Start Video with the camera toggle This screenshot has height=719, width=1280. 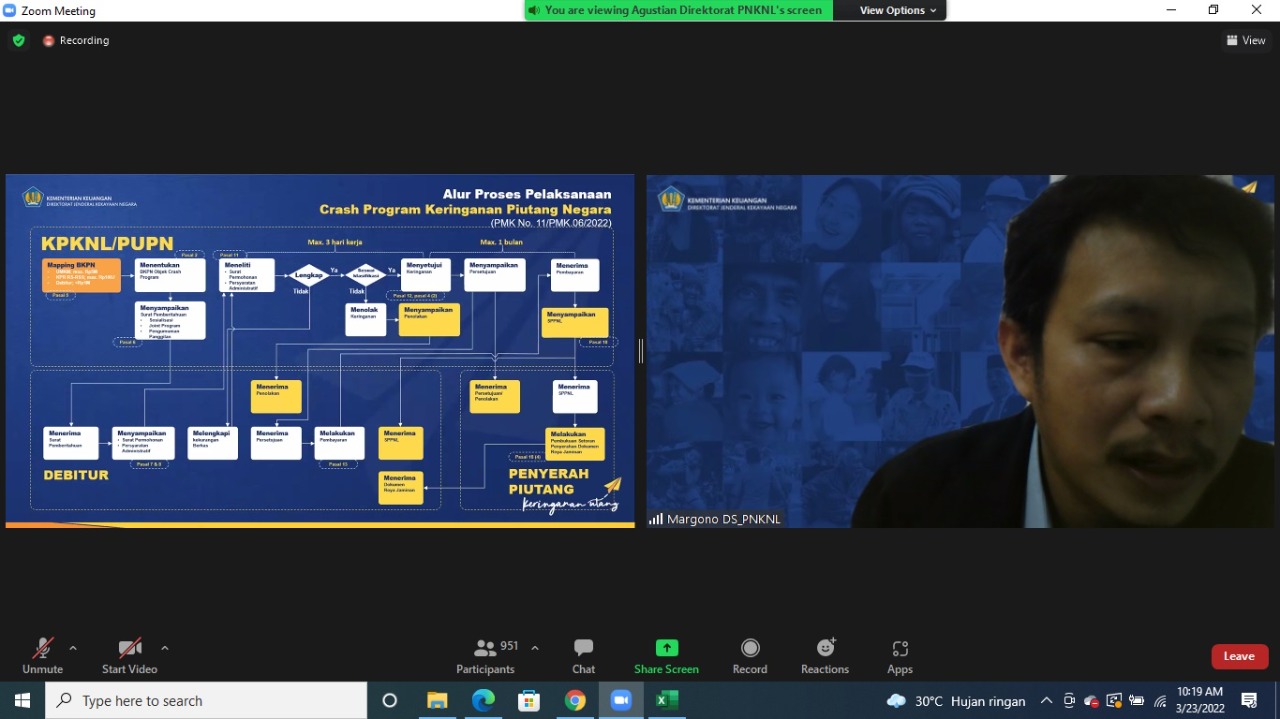(129, 655)
